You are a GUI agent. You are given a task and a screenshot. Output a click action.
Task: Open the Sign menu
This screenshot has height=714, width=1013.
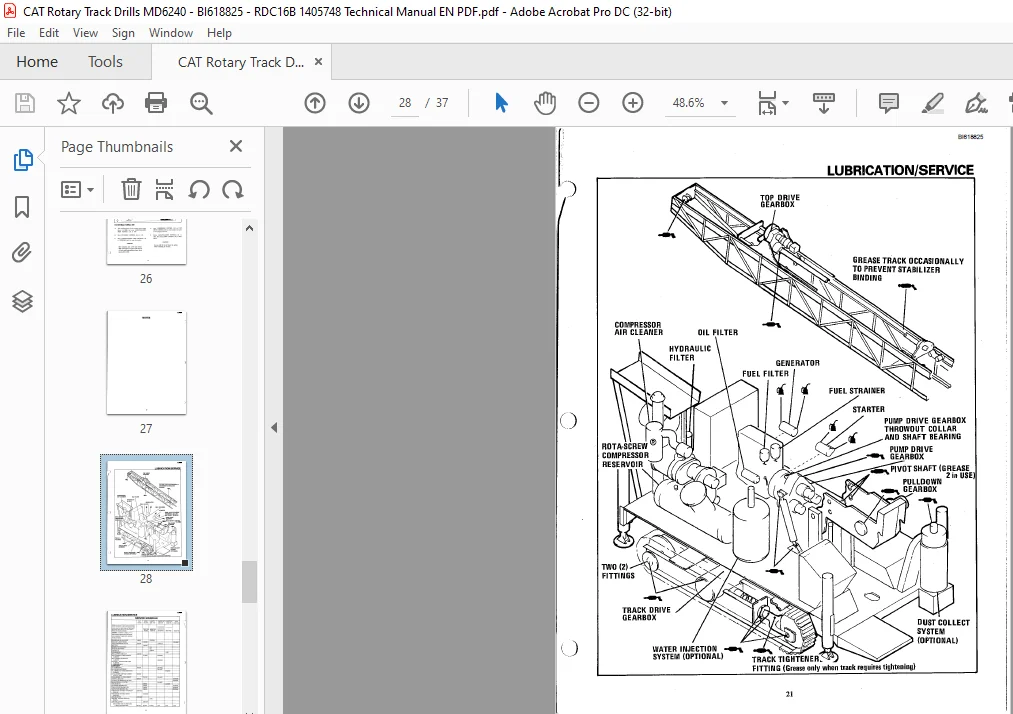coord(123,33)
